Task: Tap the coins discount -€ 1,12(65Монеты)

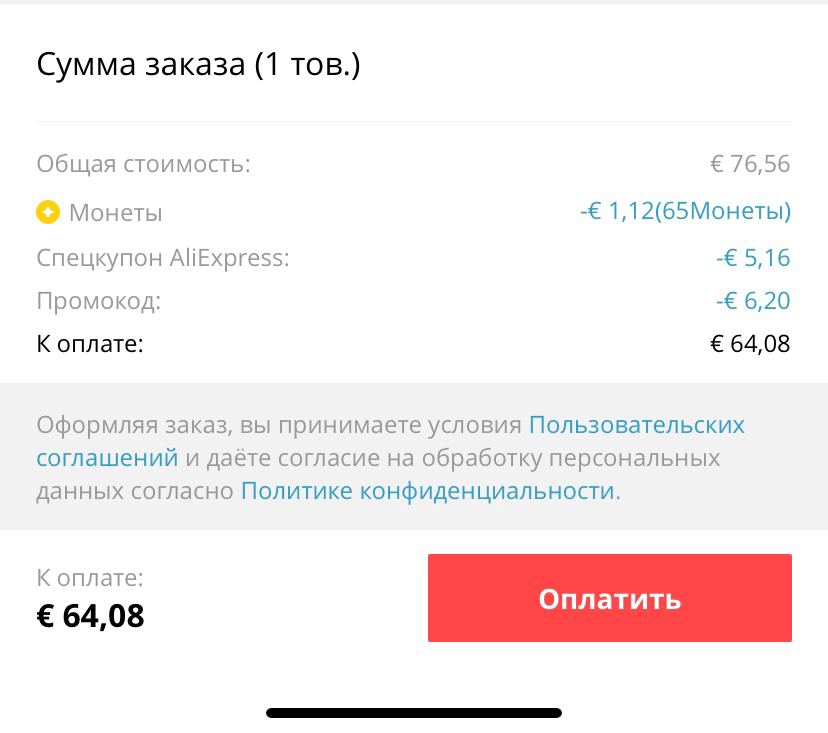Action: point(685,211)
